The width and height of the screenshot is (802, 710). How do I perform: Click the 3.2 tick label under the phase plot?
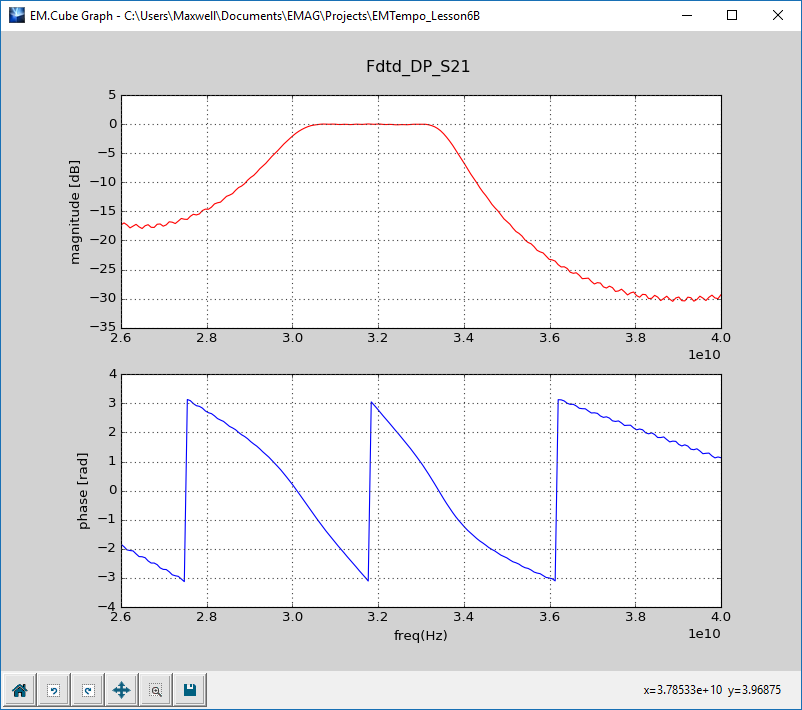(x=378, y=618)
